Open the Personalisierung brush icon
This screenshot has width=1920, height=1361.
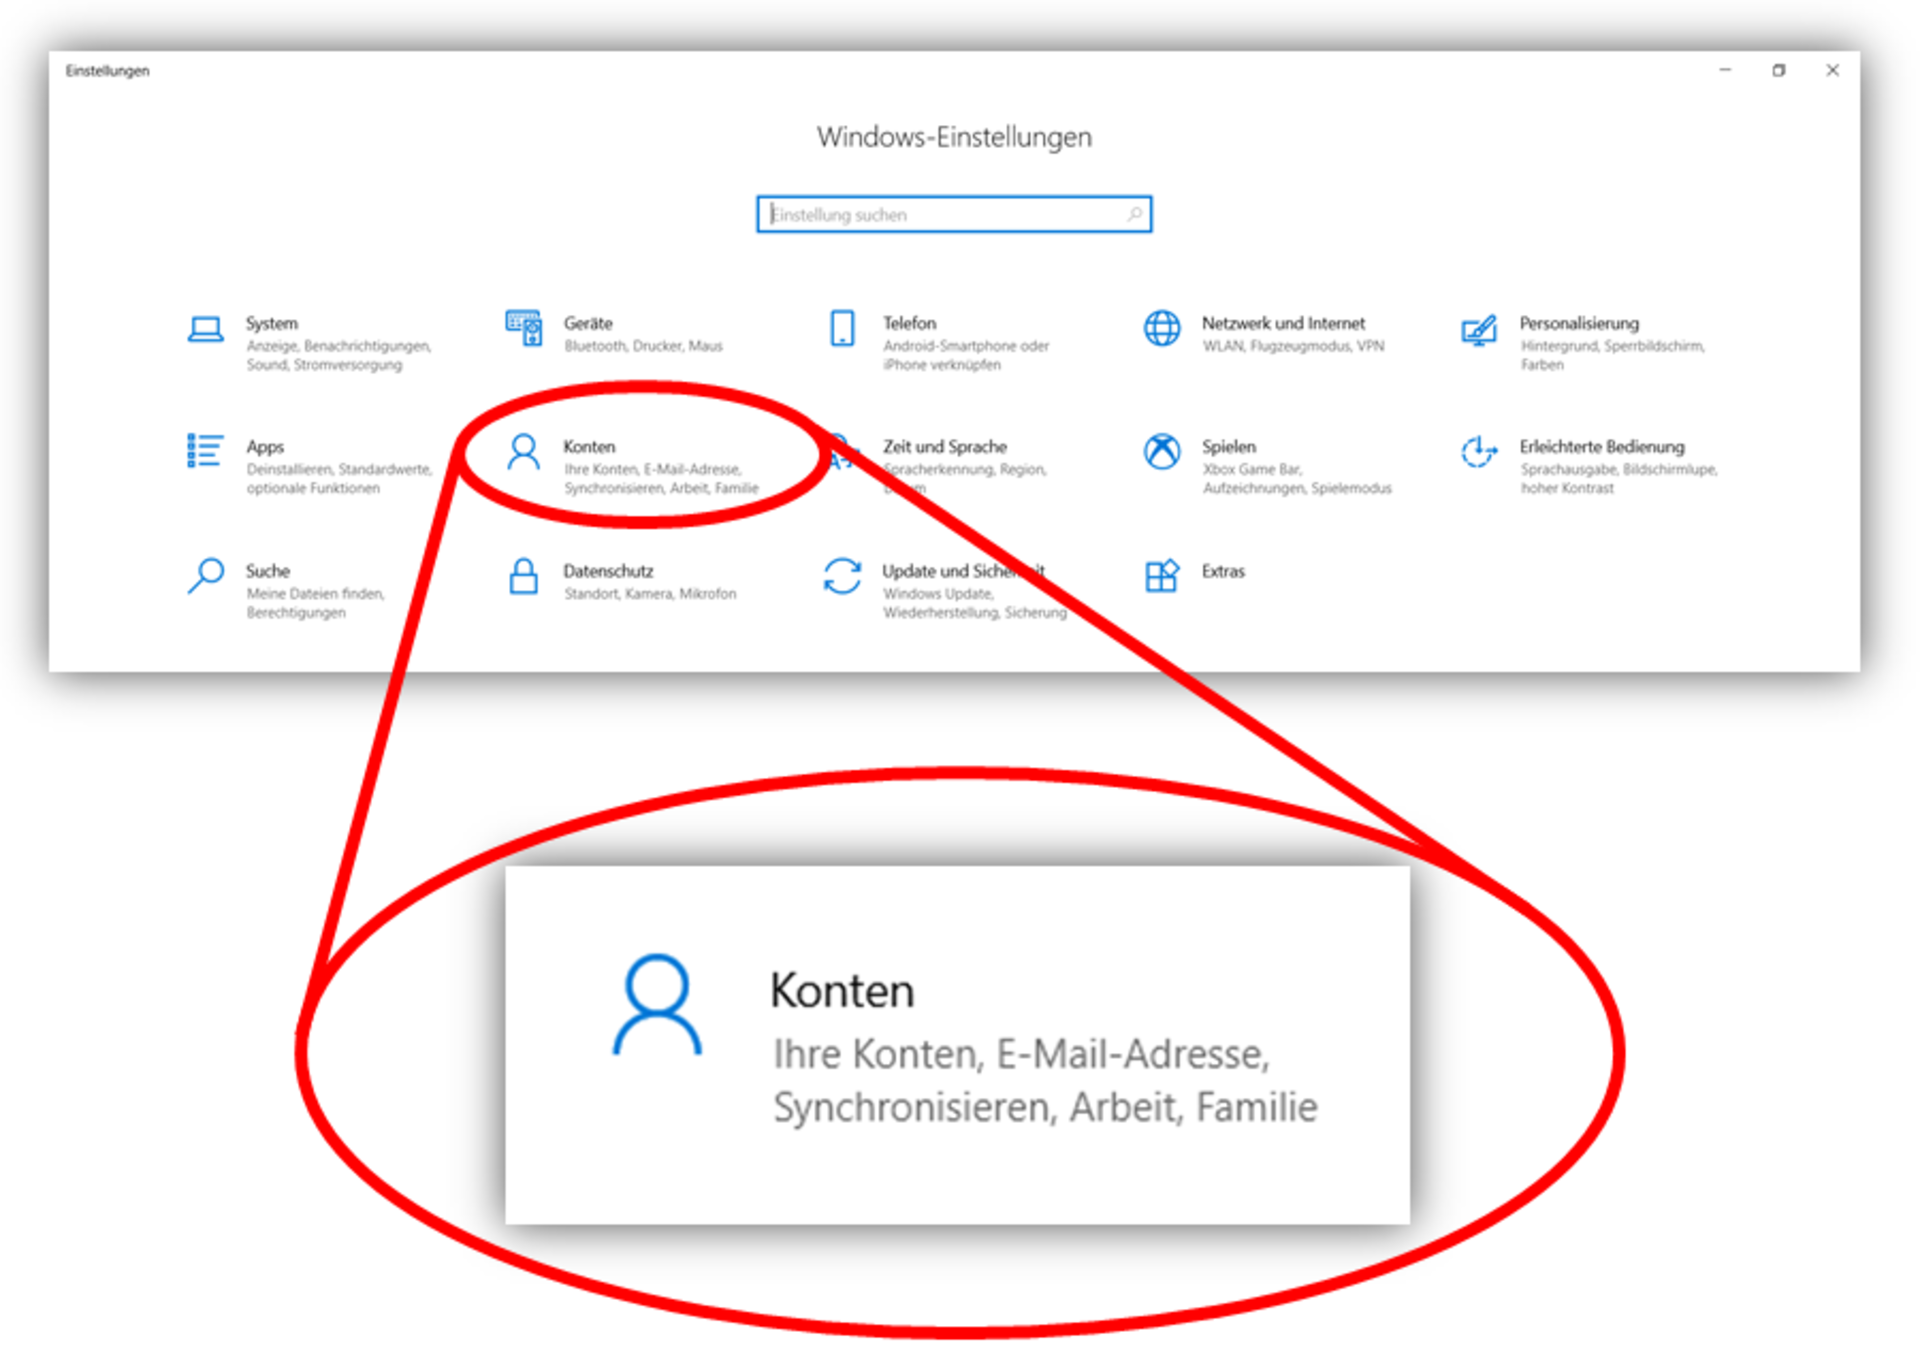click(x=1479, y=329)
